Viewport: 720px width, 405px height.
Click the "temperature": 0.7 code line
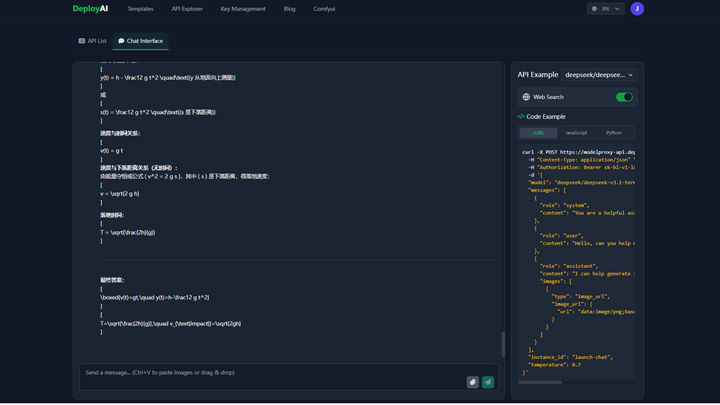click(554, 365)
